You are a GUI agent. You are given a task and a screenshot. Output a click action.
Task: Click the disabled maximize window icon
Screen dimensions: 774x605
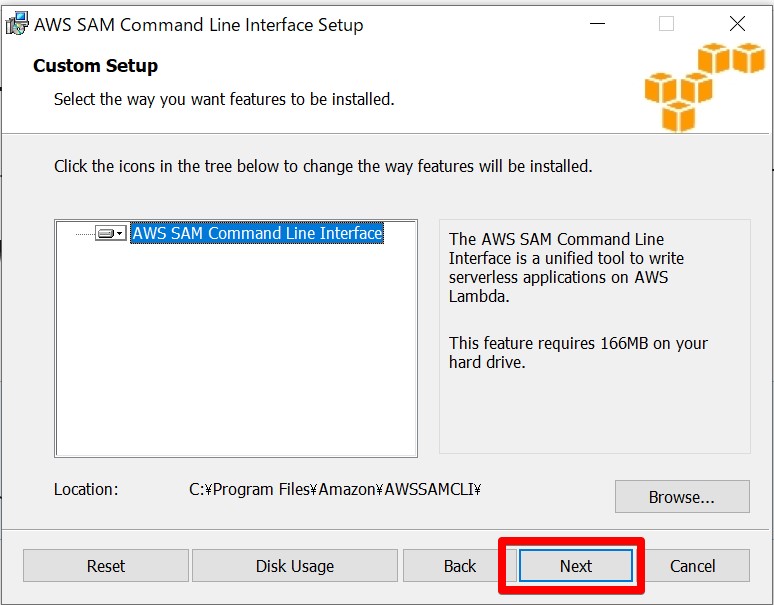coord(666,23)
